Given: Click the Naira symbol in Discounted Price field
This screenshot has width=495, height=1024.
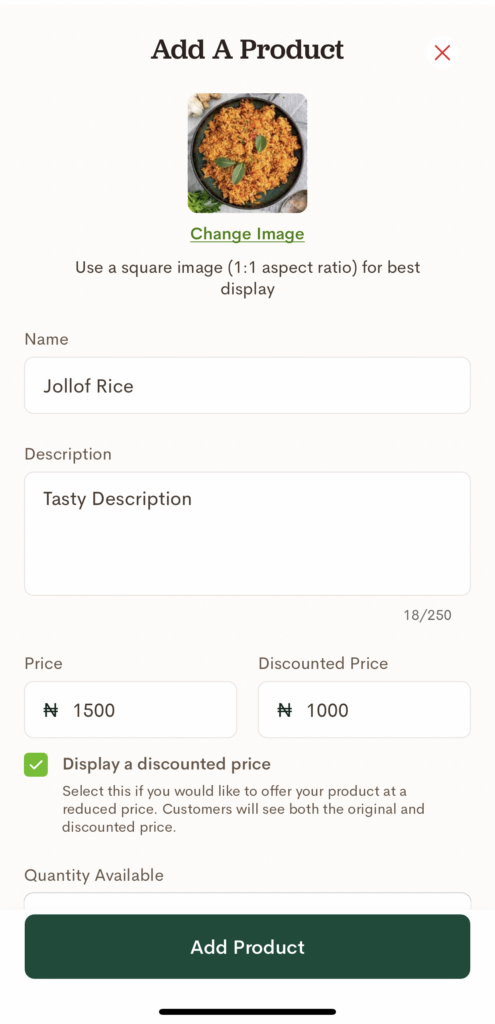Looking at the screenshot, I should [285, 710].
